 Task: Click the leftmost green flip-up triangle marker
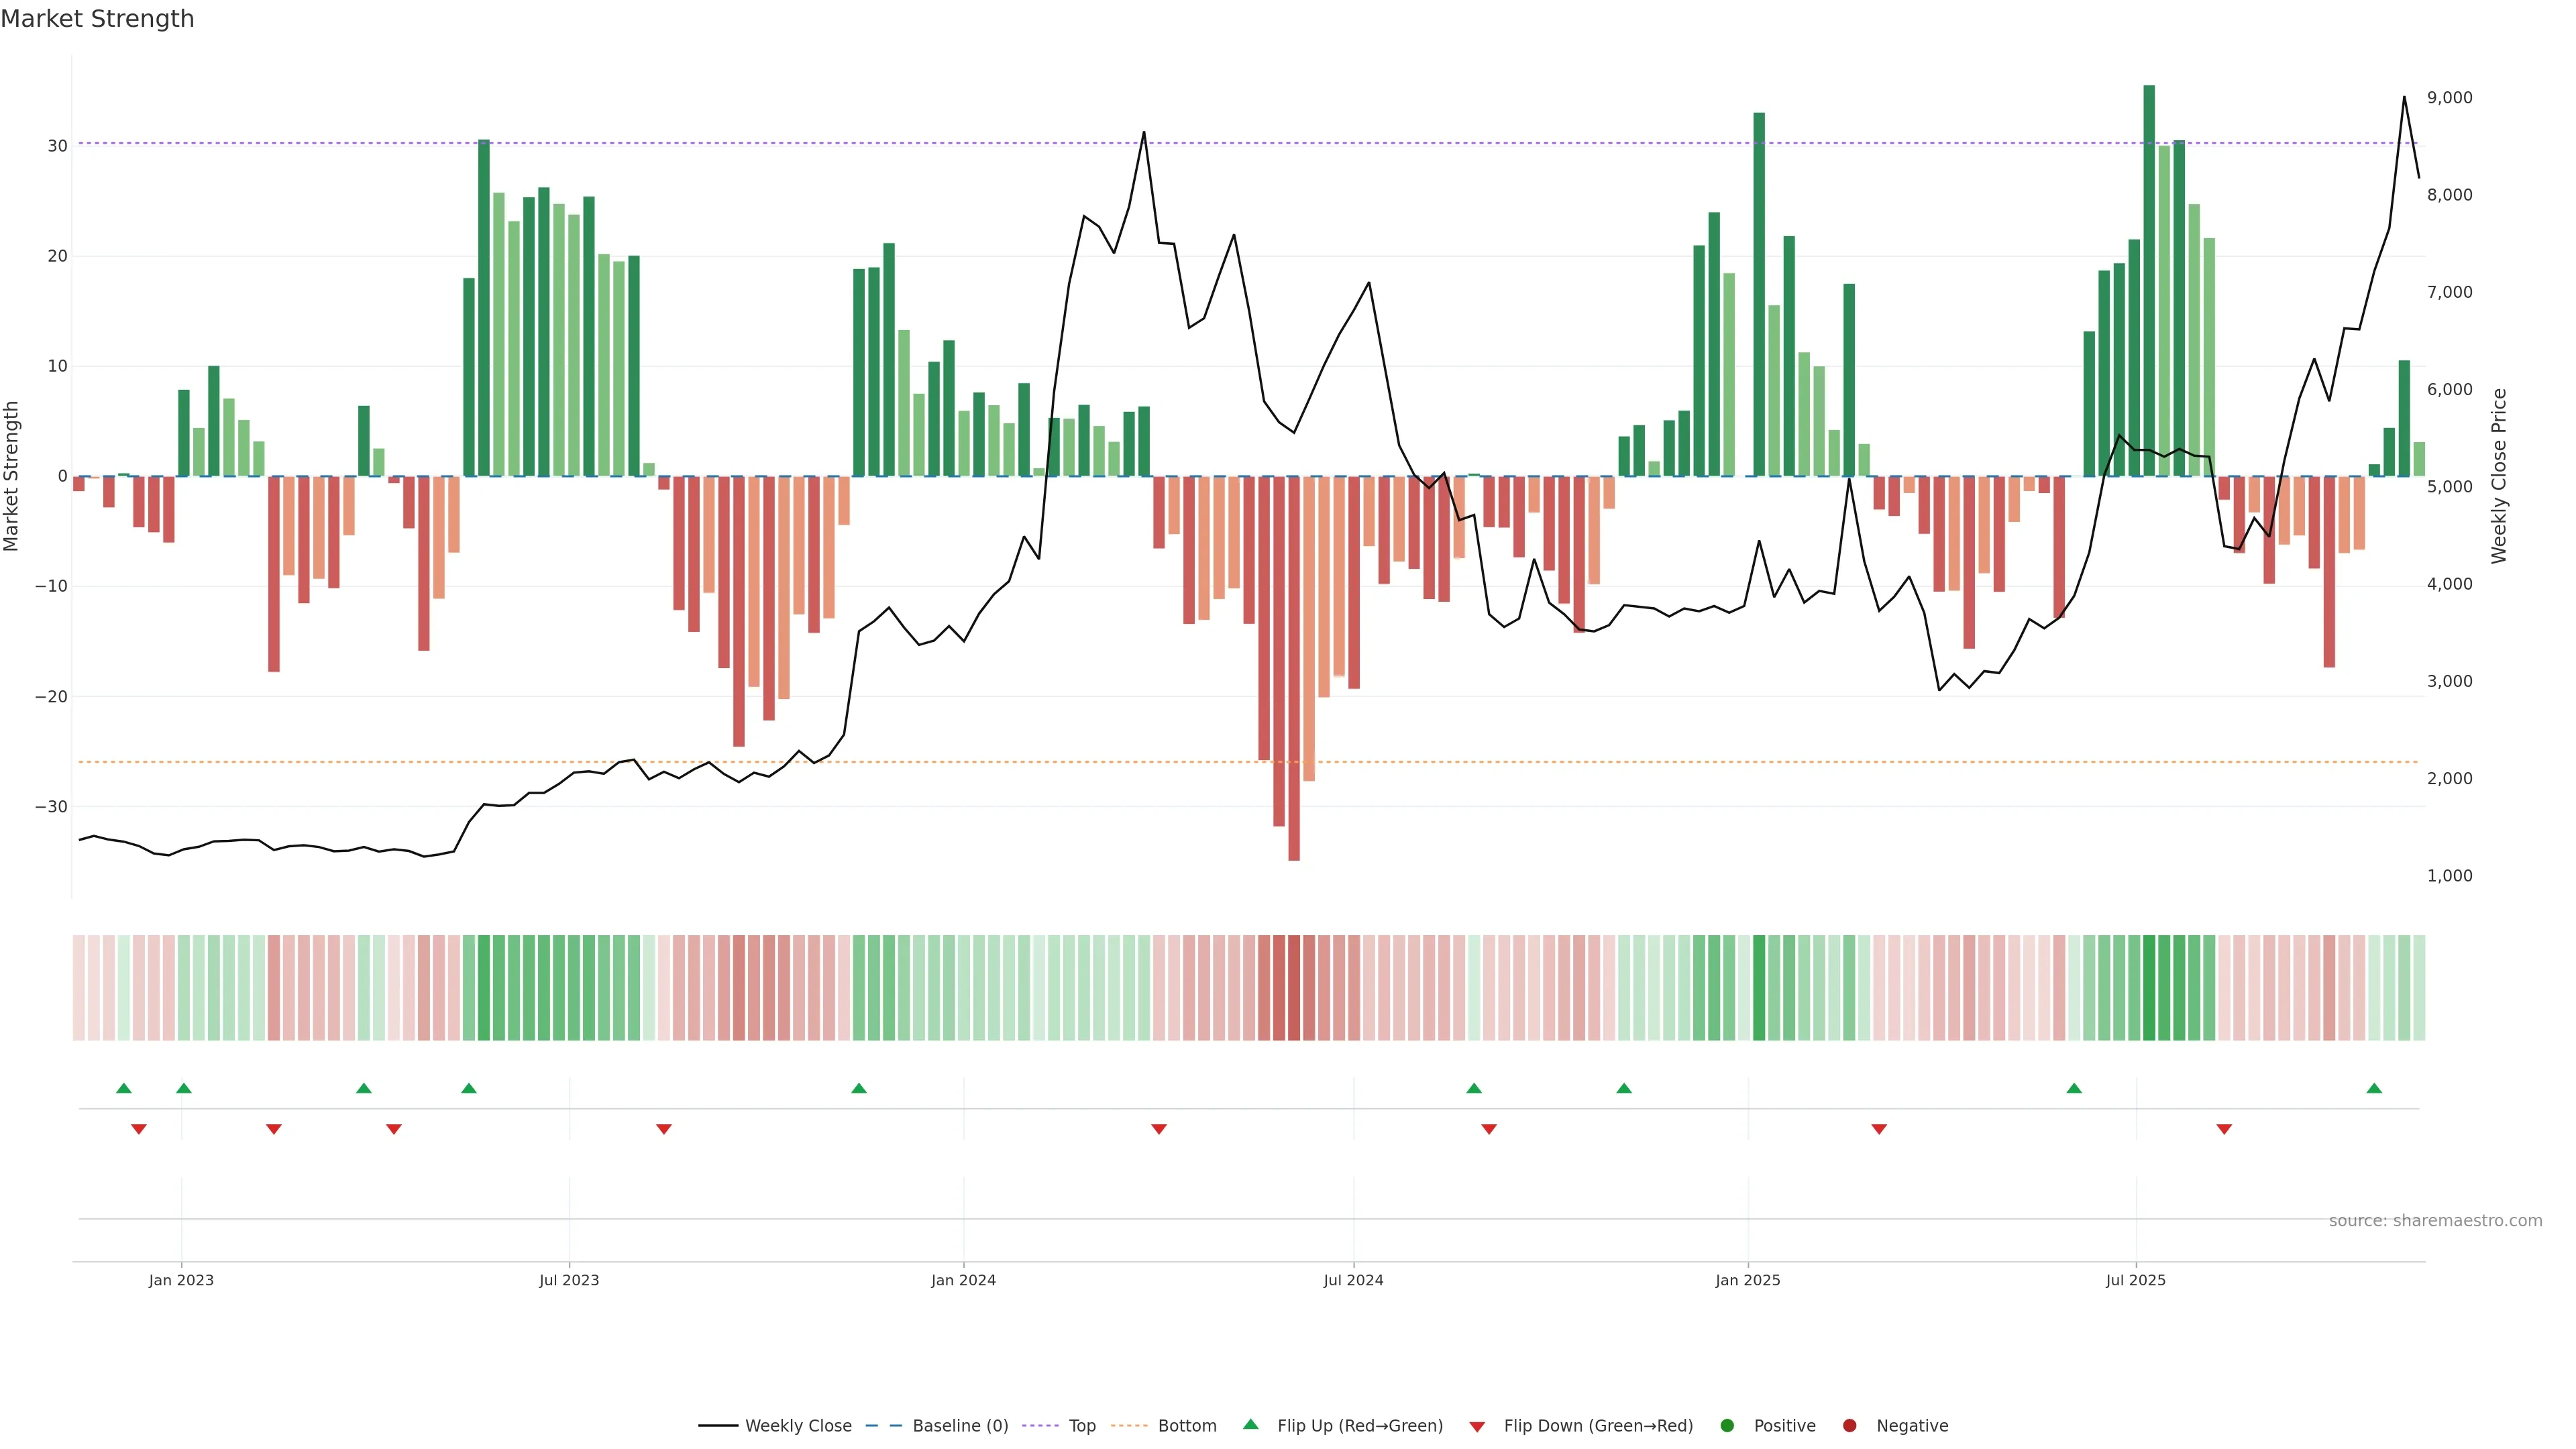(x=124, y=1088)
